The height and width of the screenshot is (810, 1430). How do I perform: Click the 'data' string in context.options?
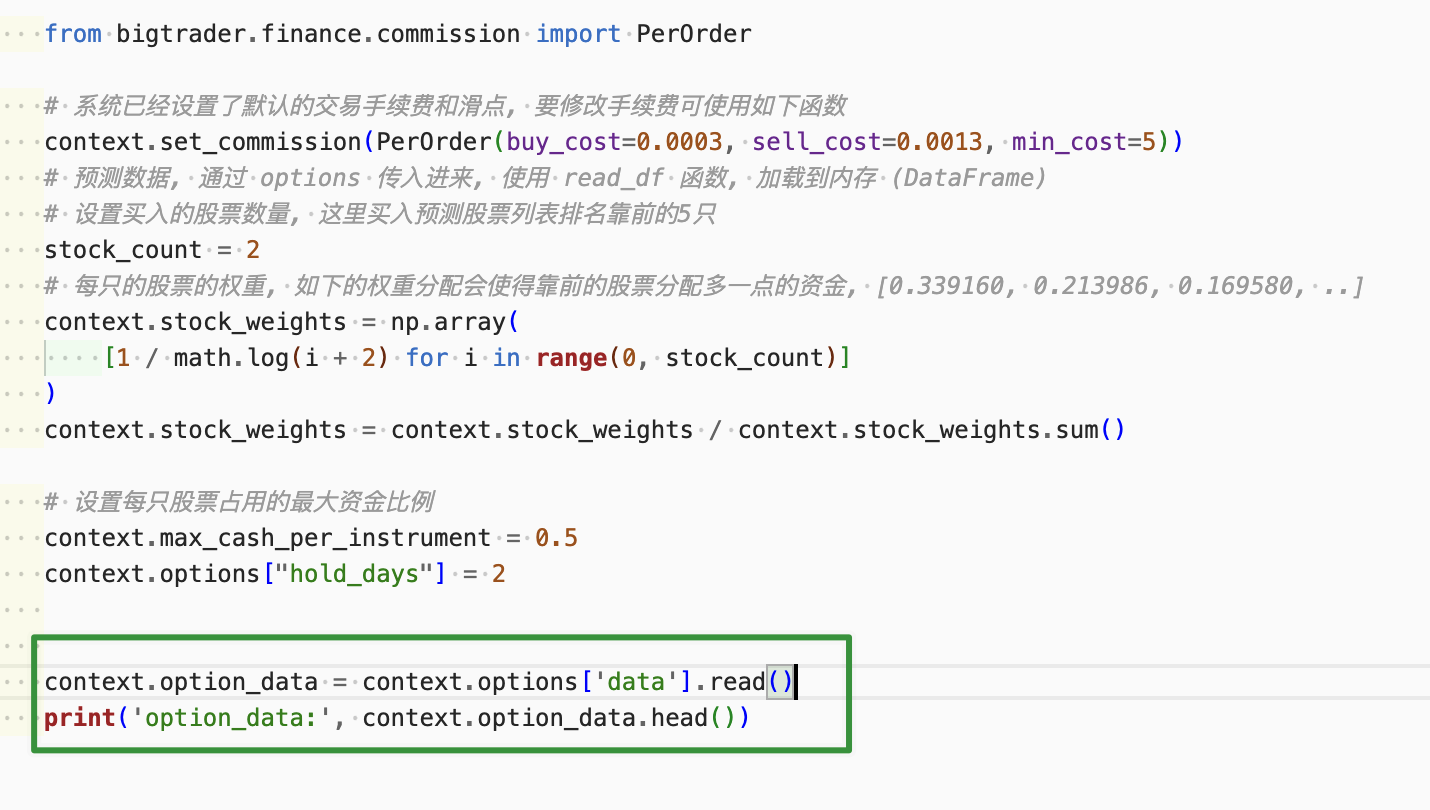click(636, 682)
